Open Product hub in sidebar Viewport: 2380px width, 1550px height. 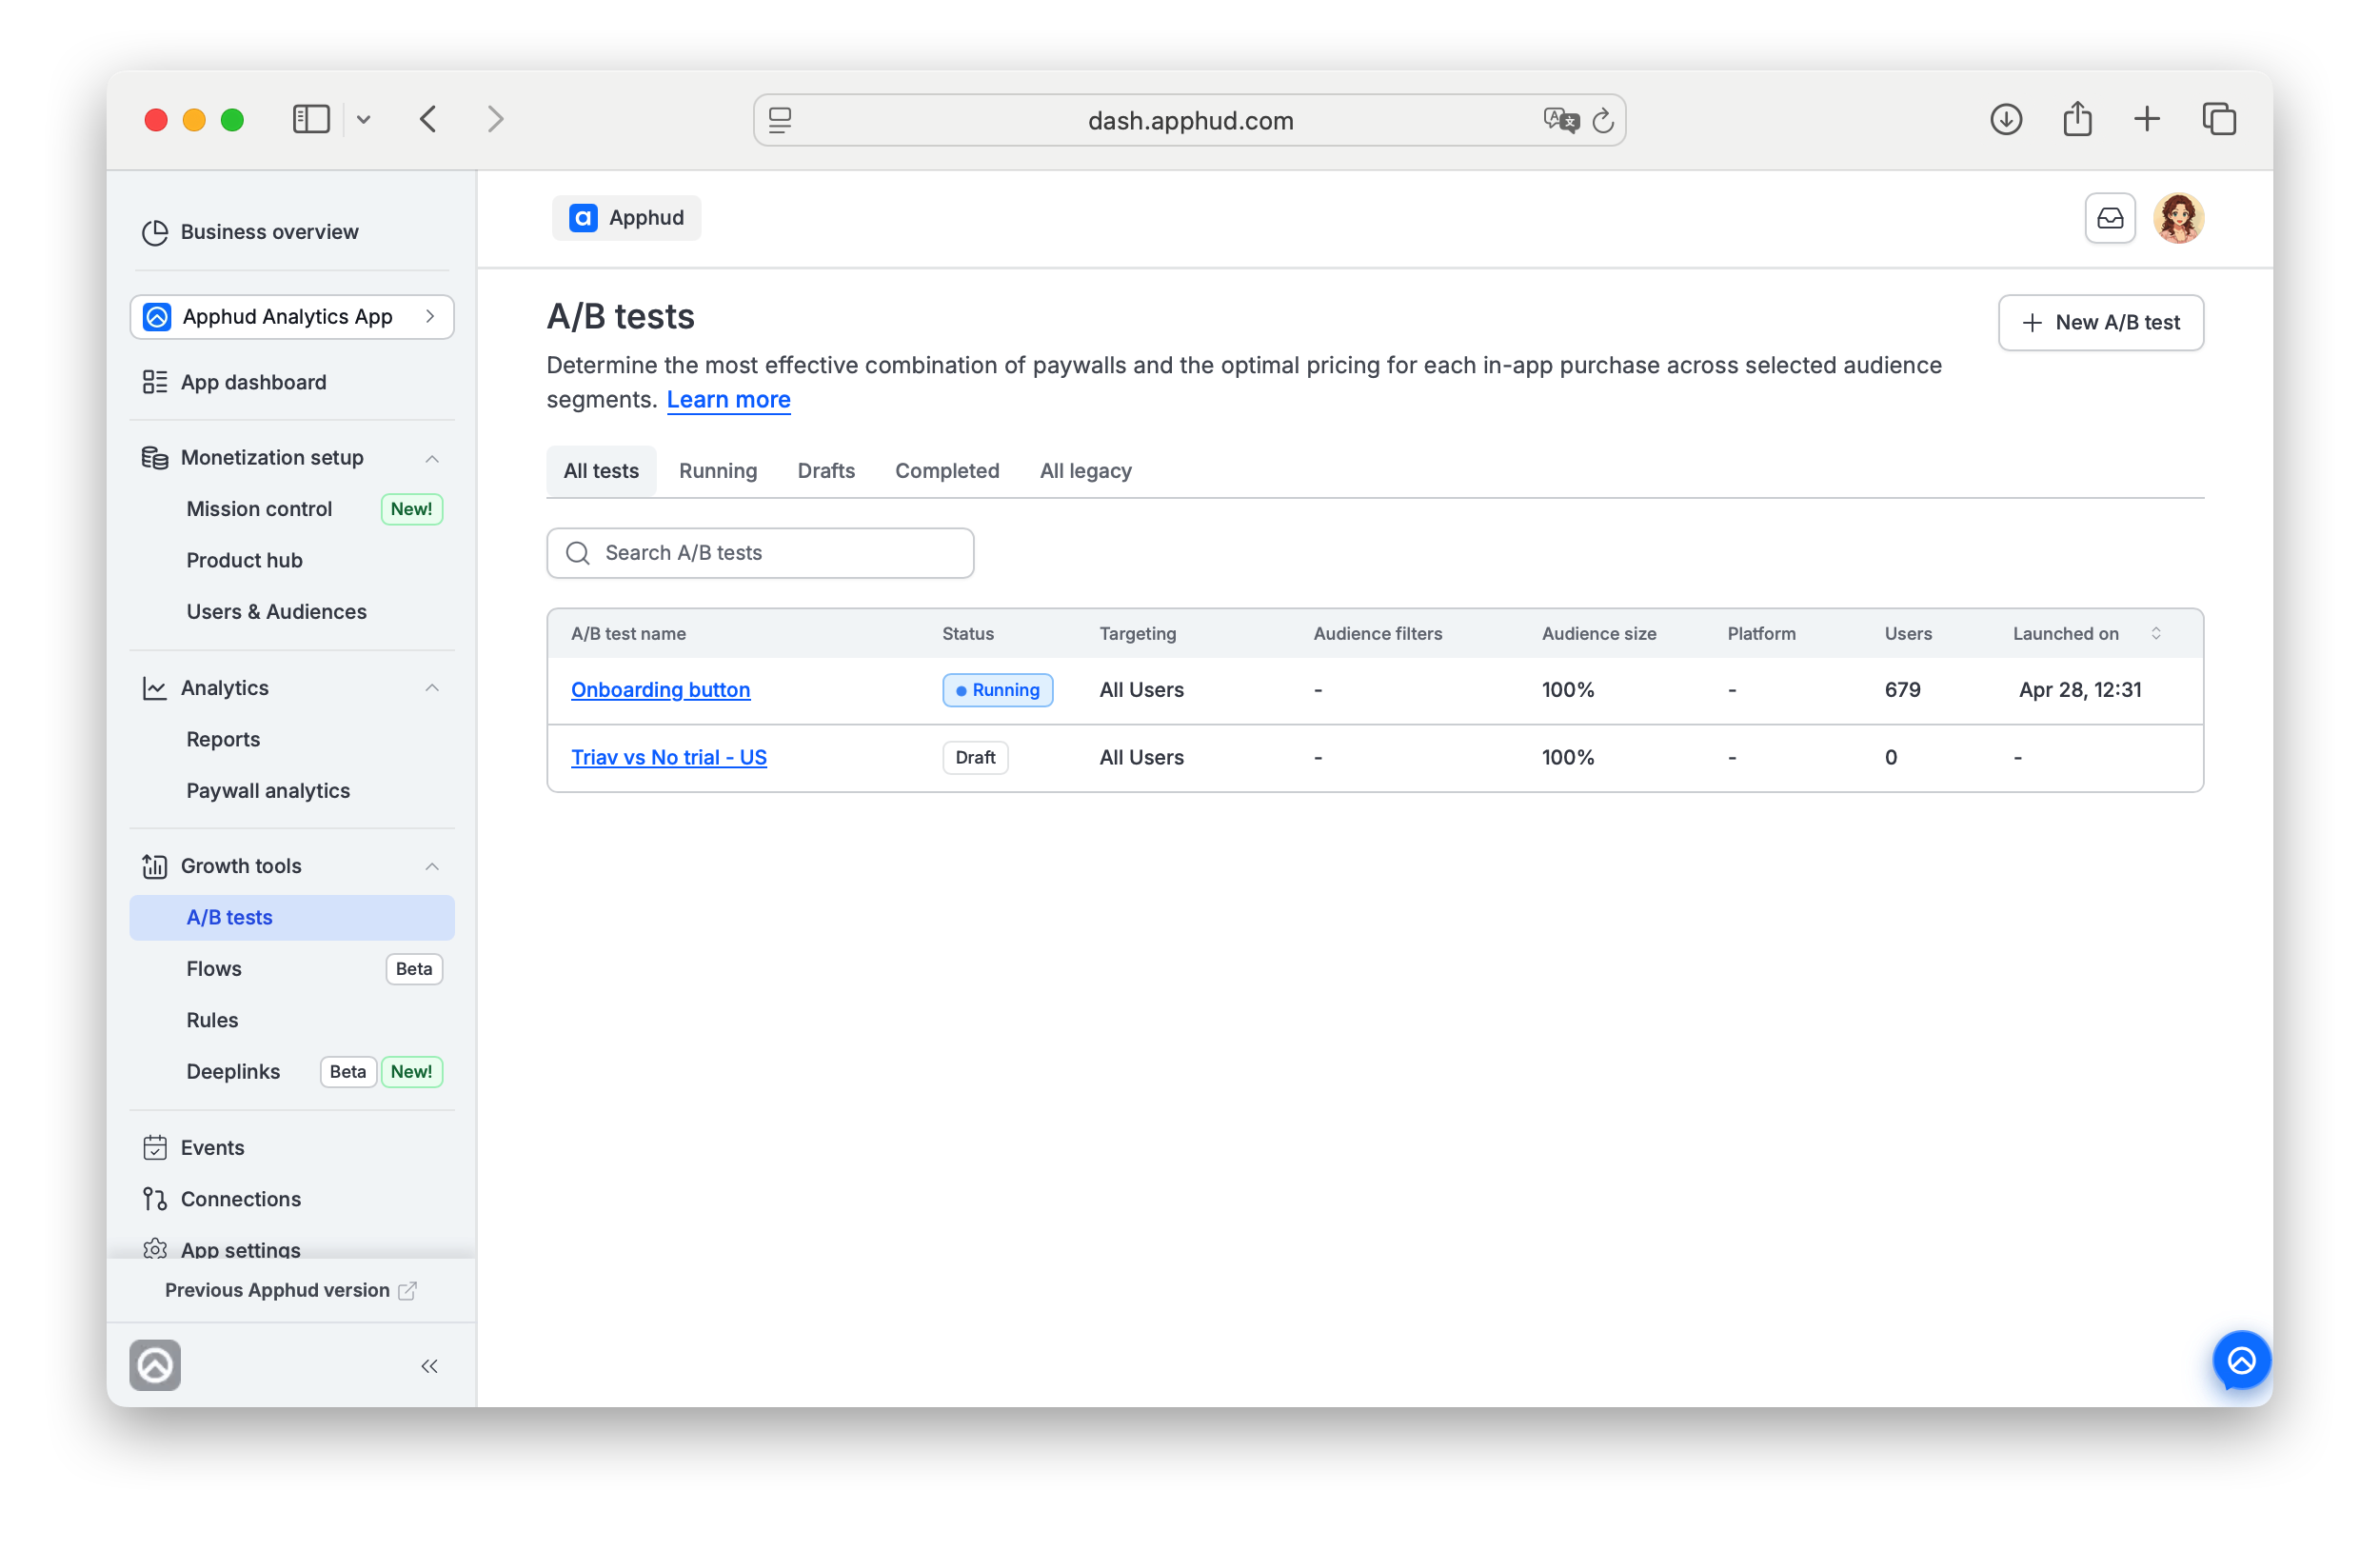pyautogui.click(x=245, y=560)
